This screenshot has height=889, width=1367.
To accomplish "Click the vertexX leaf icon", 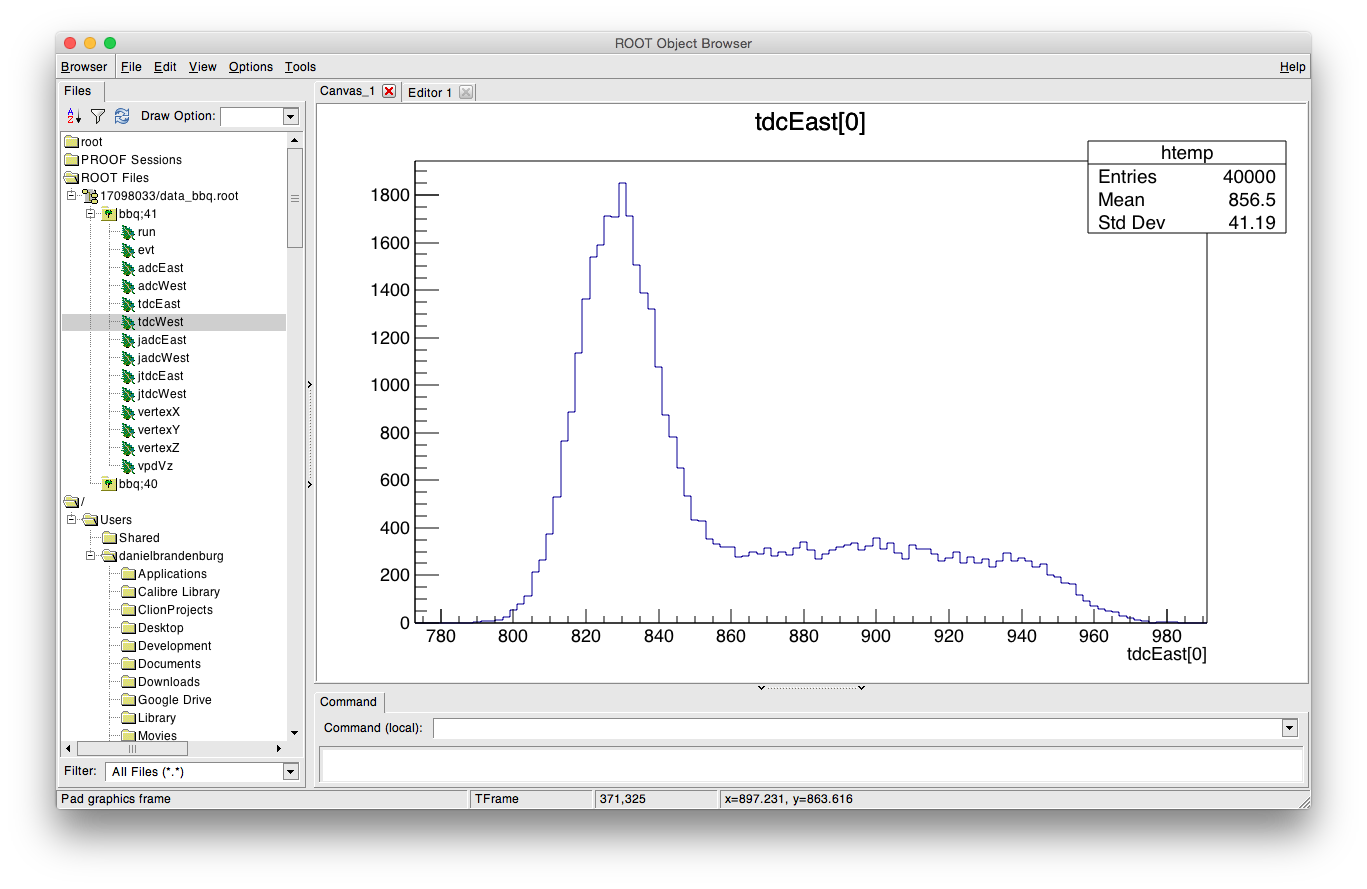I will click(128, 412).
